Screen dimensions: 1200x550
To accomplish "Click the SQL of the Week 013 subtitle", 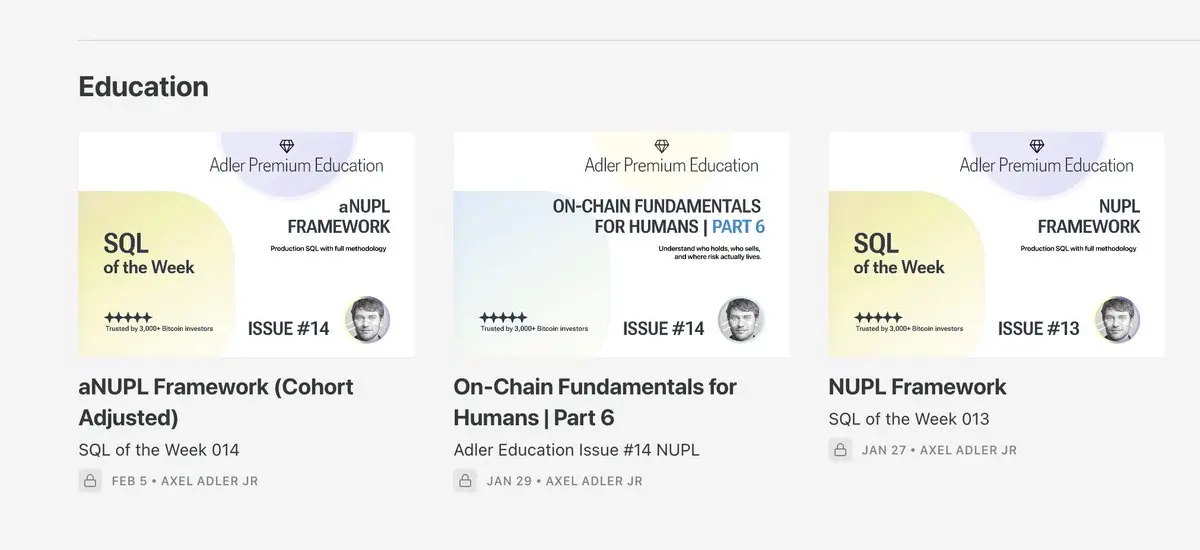I will coord(909,419).
